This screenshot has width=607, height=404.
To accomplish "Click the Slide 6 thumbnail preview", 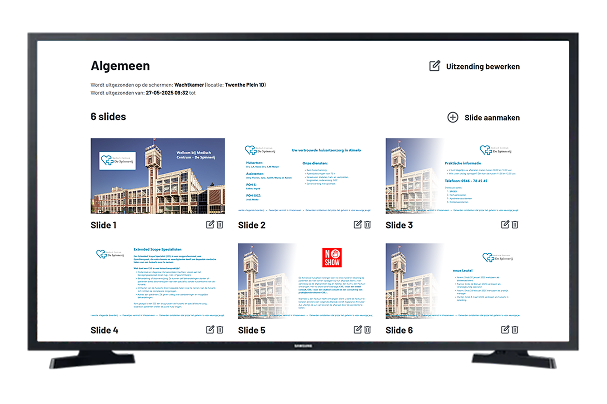I will pyautogui.click(x=452, y=280).
